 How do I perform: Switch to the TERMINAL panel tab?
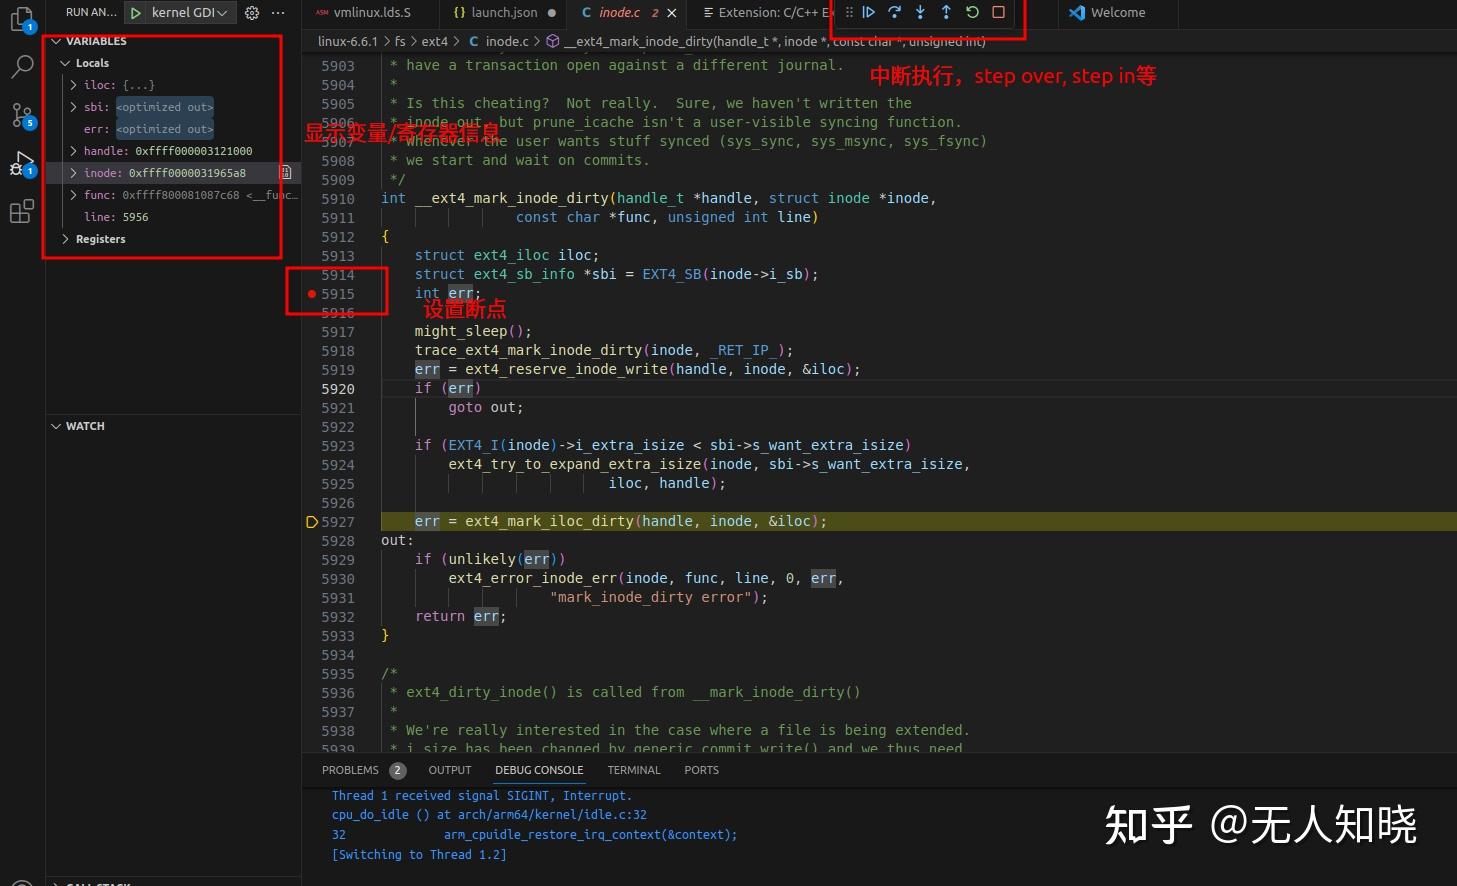(633, 770)
